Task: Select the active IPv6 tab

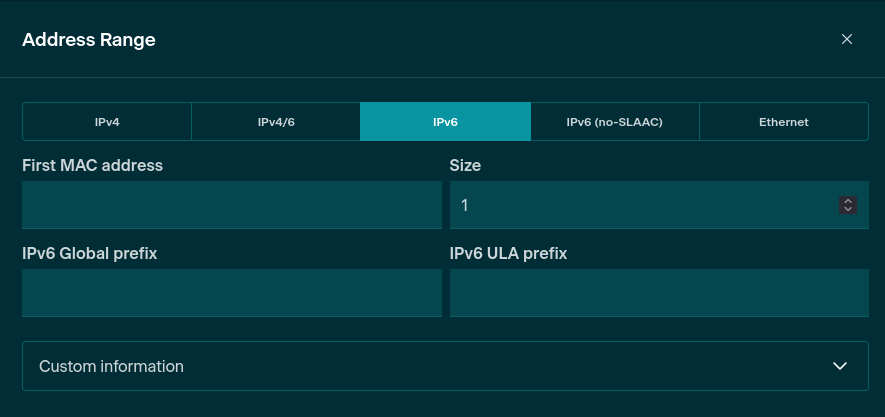Action: (445, 122)
